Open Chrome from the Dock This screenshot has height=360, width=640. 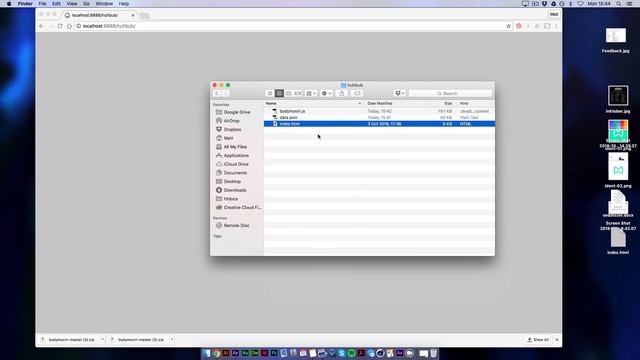coord(216,353)
